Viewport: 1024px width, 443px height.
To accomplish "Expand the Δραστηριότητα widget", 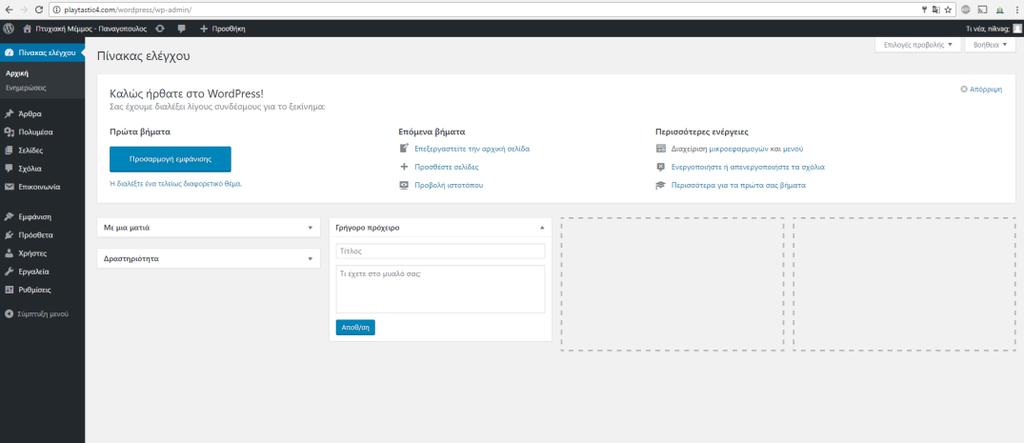I will tap(310, 259).
